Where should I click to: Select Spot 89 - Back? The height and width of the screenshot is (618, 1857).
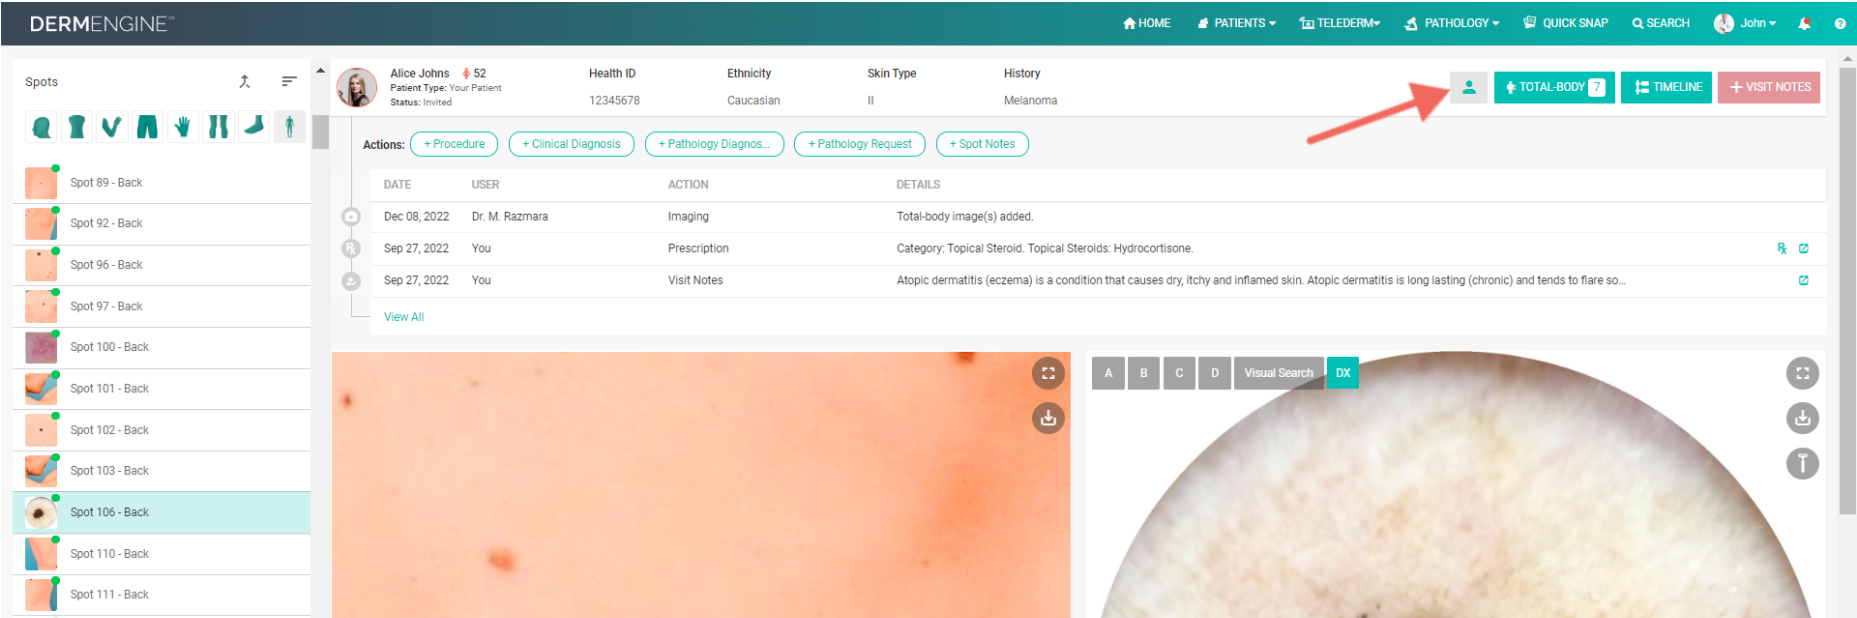[x=161, y=183]
